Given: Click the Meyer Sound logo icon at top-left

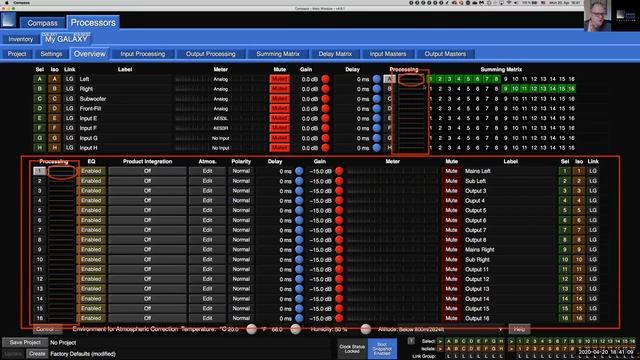Looking at the screenshot, I should pos(8,19).
